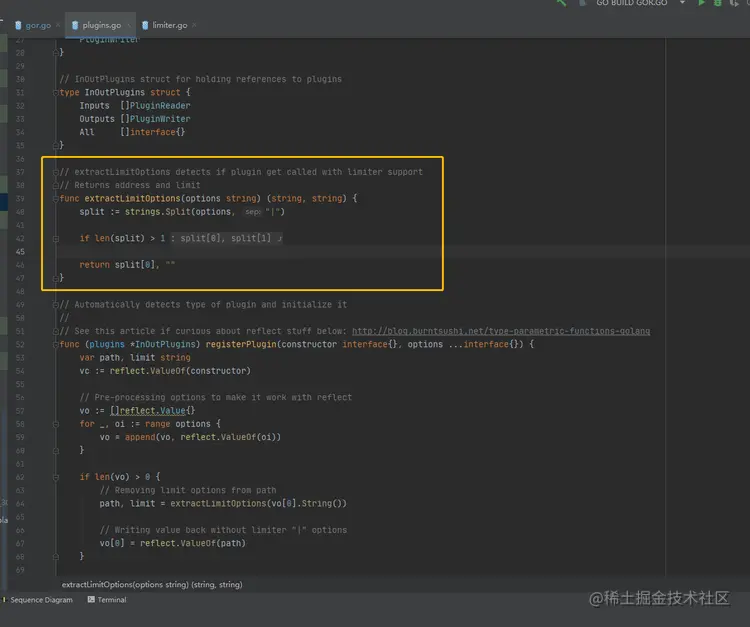Click 'PluginWriter' type on the Outputs line
The width and height of the screenshot is (750, 627).
pyautogui.click(x=160, y=119)
